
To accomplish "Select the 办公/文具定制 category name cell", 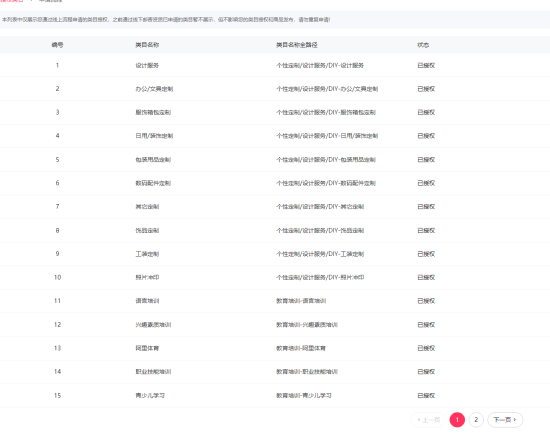I will click(154, 89).
